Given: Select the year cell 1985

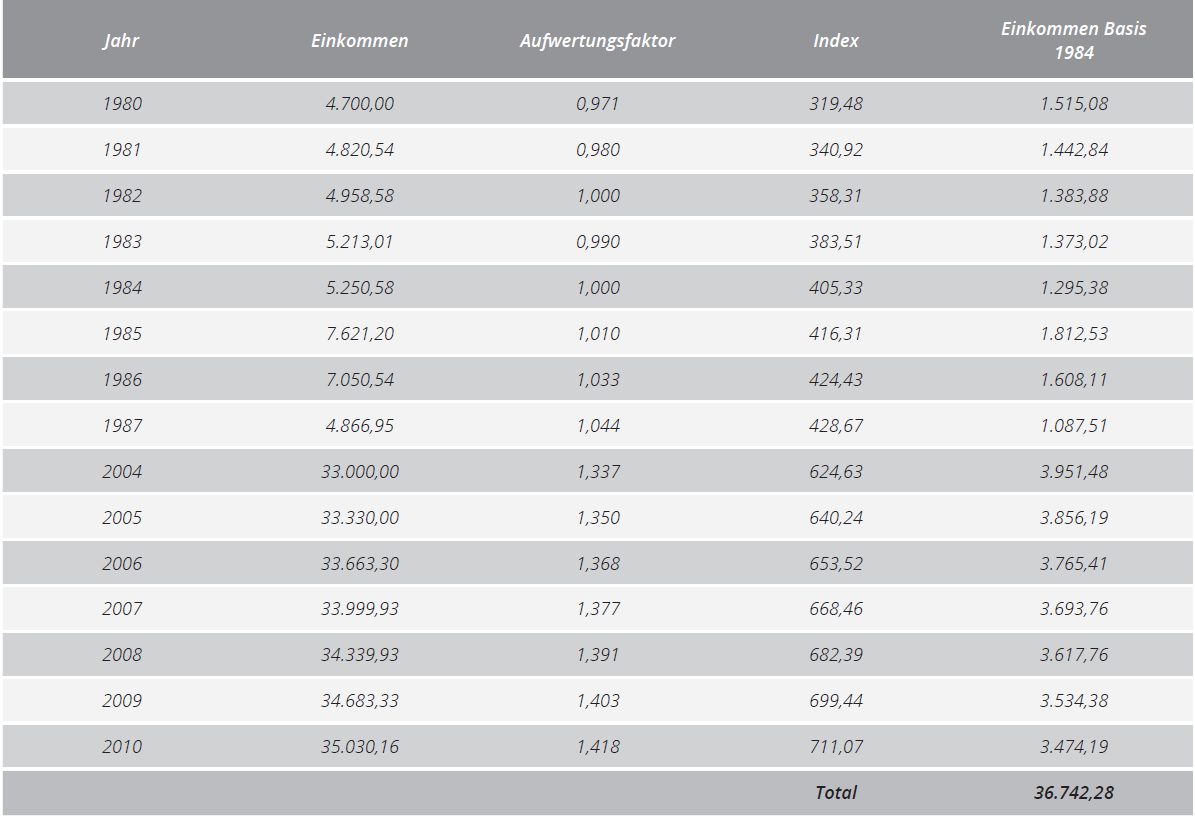Looking at the screenshot, I should 122,334.
